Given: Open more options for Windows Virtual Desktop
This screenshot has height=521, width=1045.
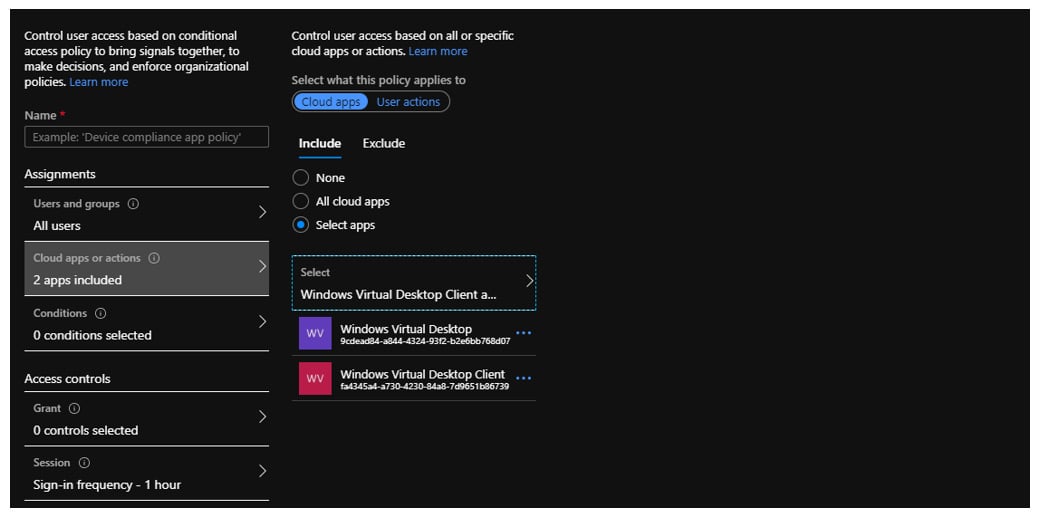Looking at the screenshot, I should 524,332.
